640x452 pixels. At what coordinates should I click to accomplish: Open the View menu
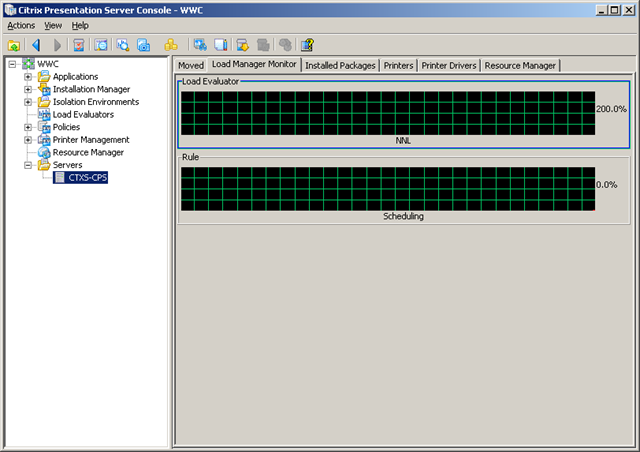point(53,25)
